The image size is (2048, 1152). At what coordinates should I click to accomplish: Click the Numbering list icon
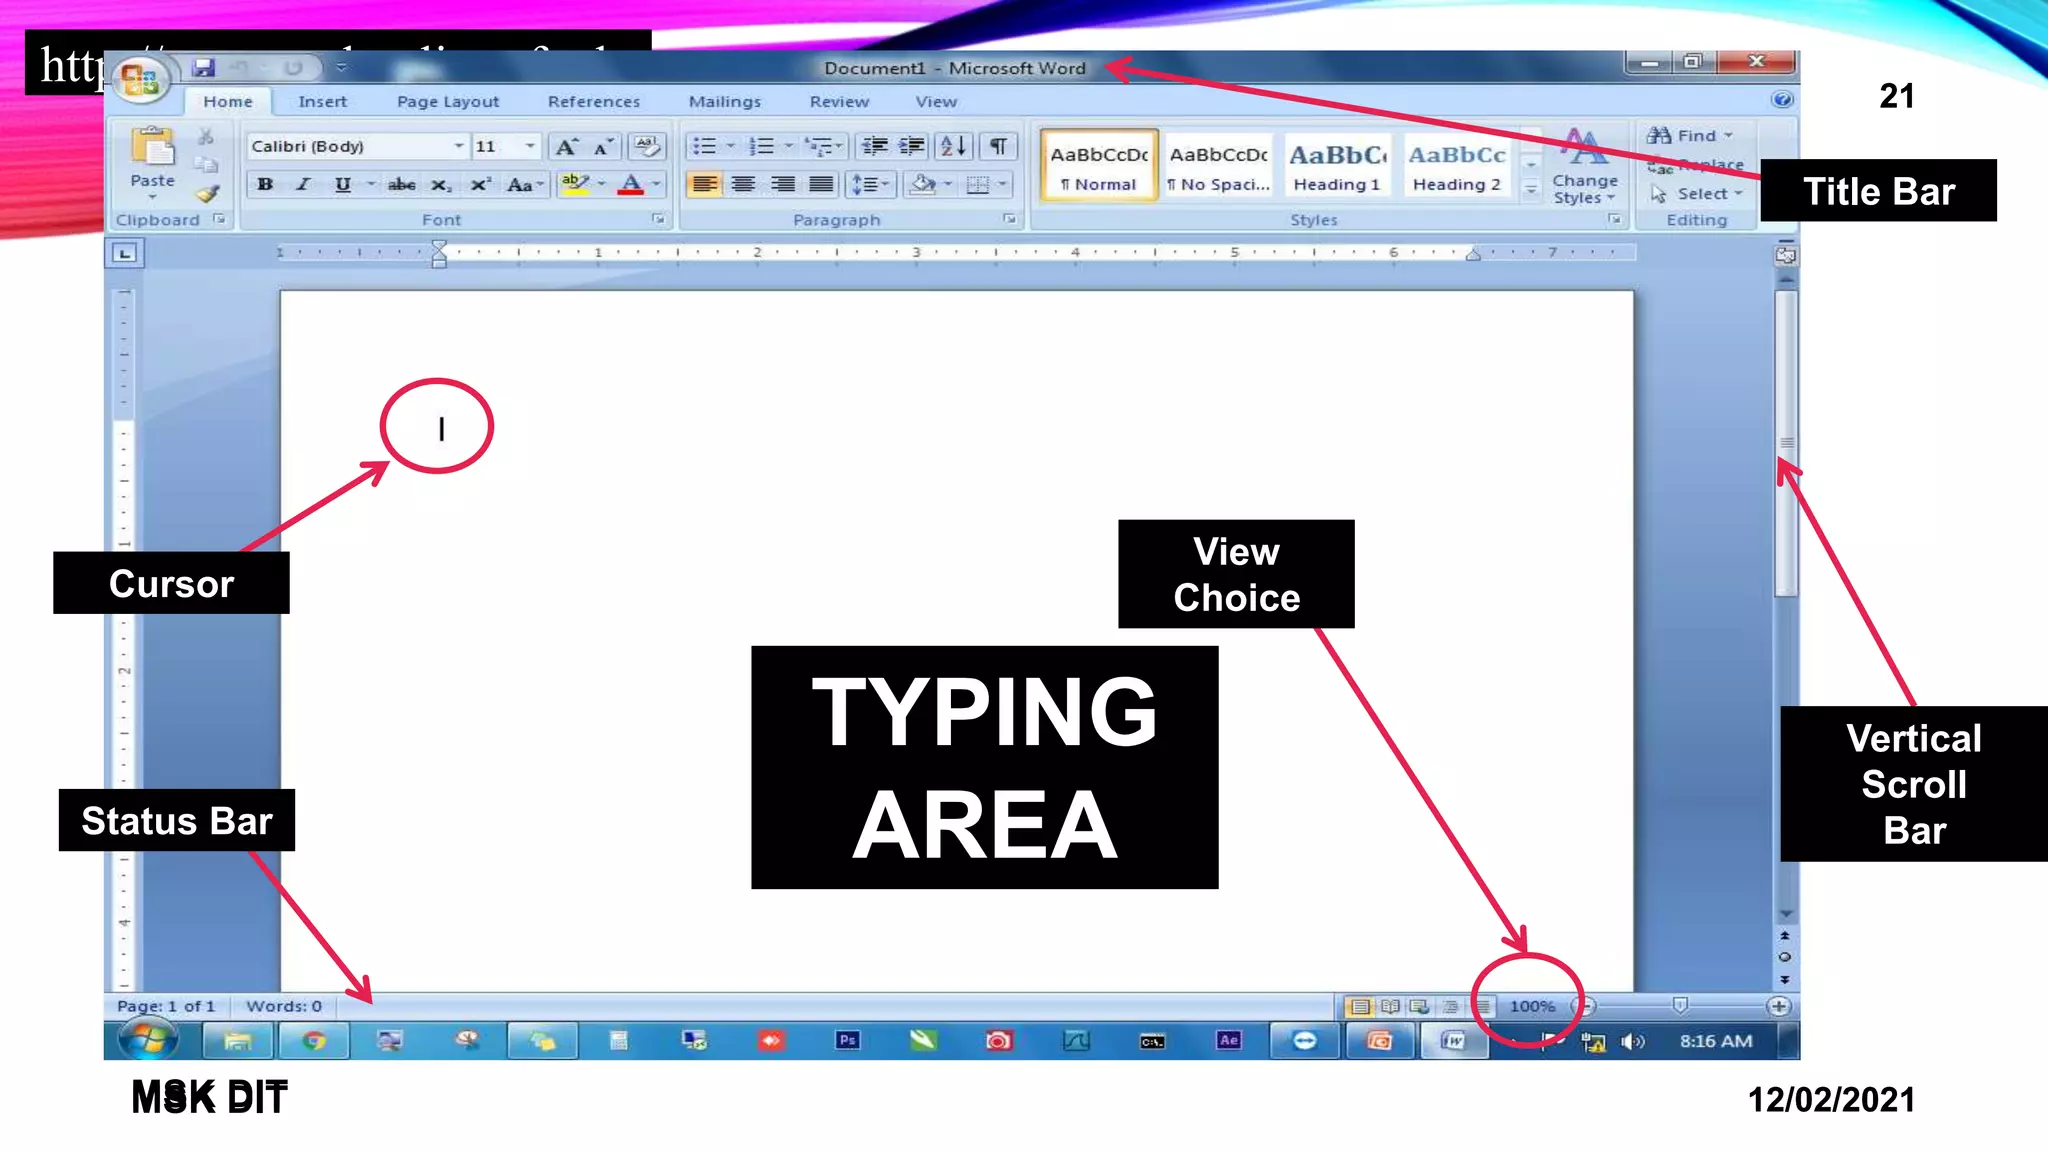click(762, 147)
